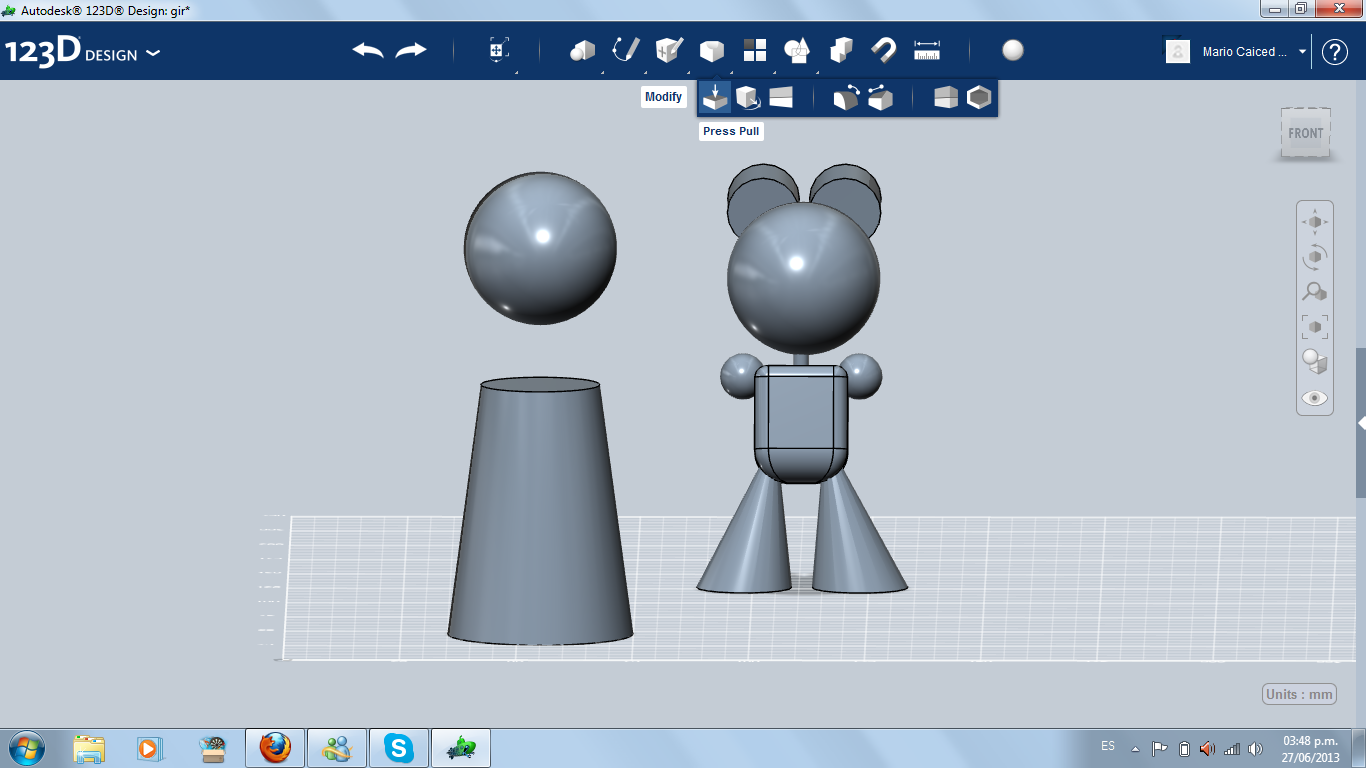Open the Sketch tools menu

coord(626,50)
